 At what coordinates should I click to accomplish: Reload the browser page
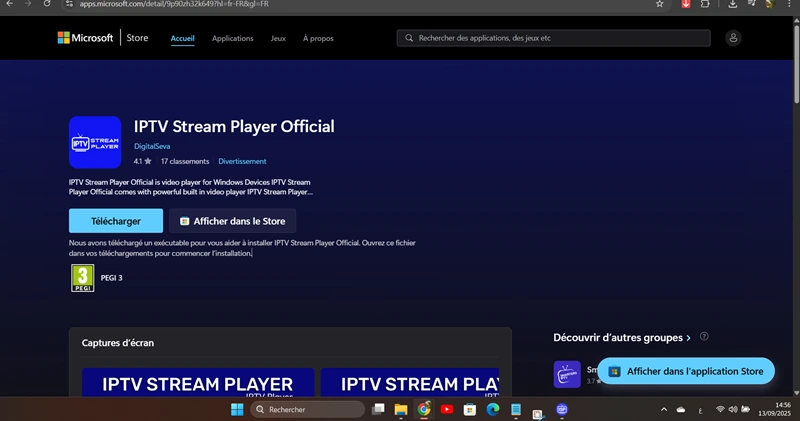[x=47, y=4]
